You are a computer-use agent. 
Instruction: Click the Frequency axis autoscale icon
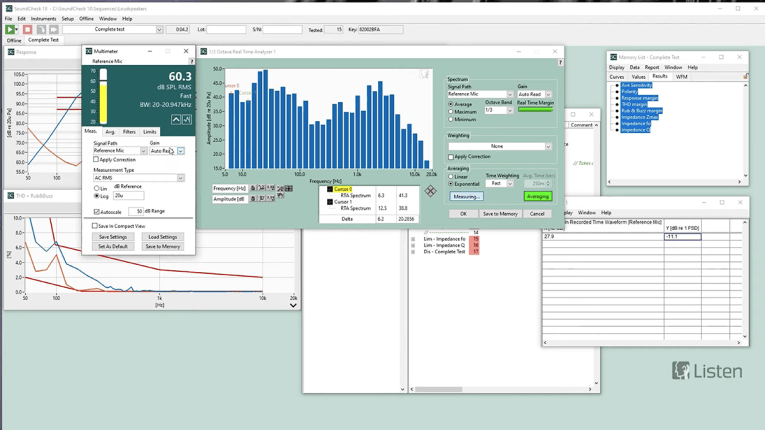[262, 188]
